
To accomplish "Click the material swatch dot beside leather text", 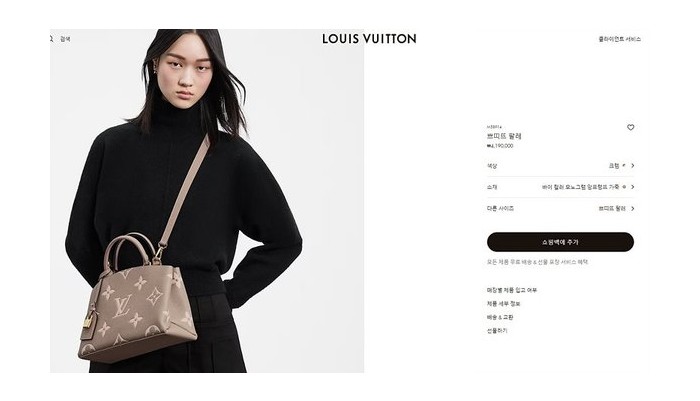I will [624, 187].
